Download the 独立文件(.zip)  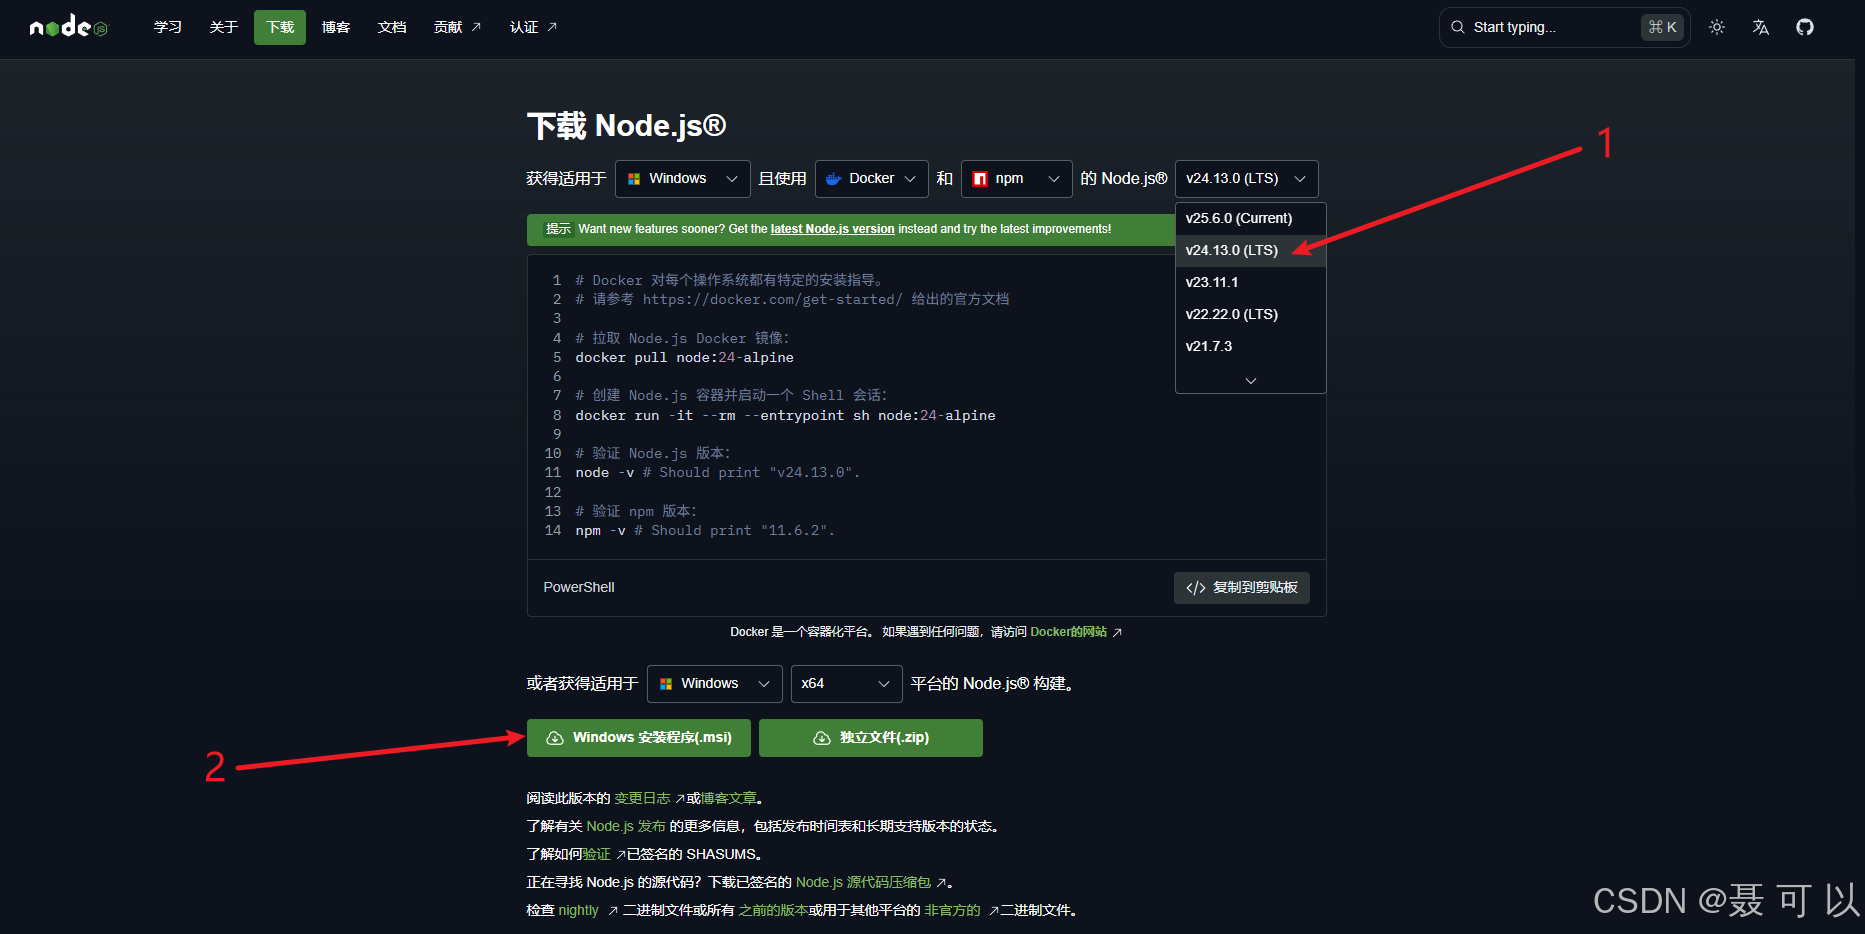click(871, 738)
